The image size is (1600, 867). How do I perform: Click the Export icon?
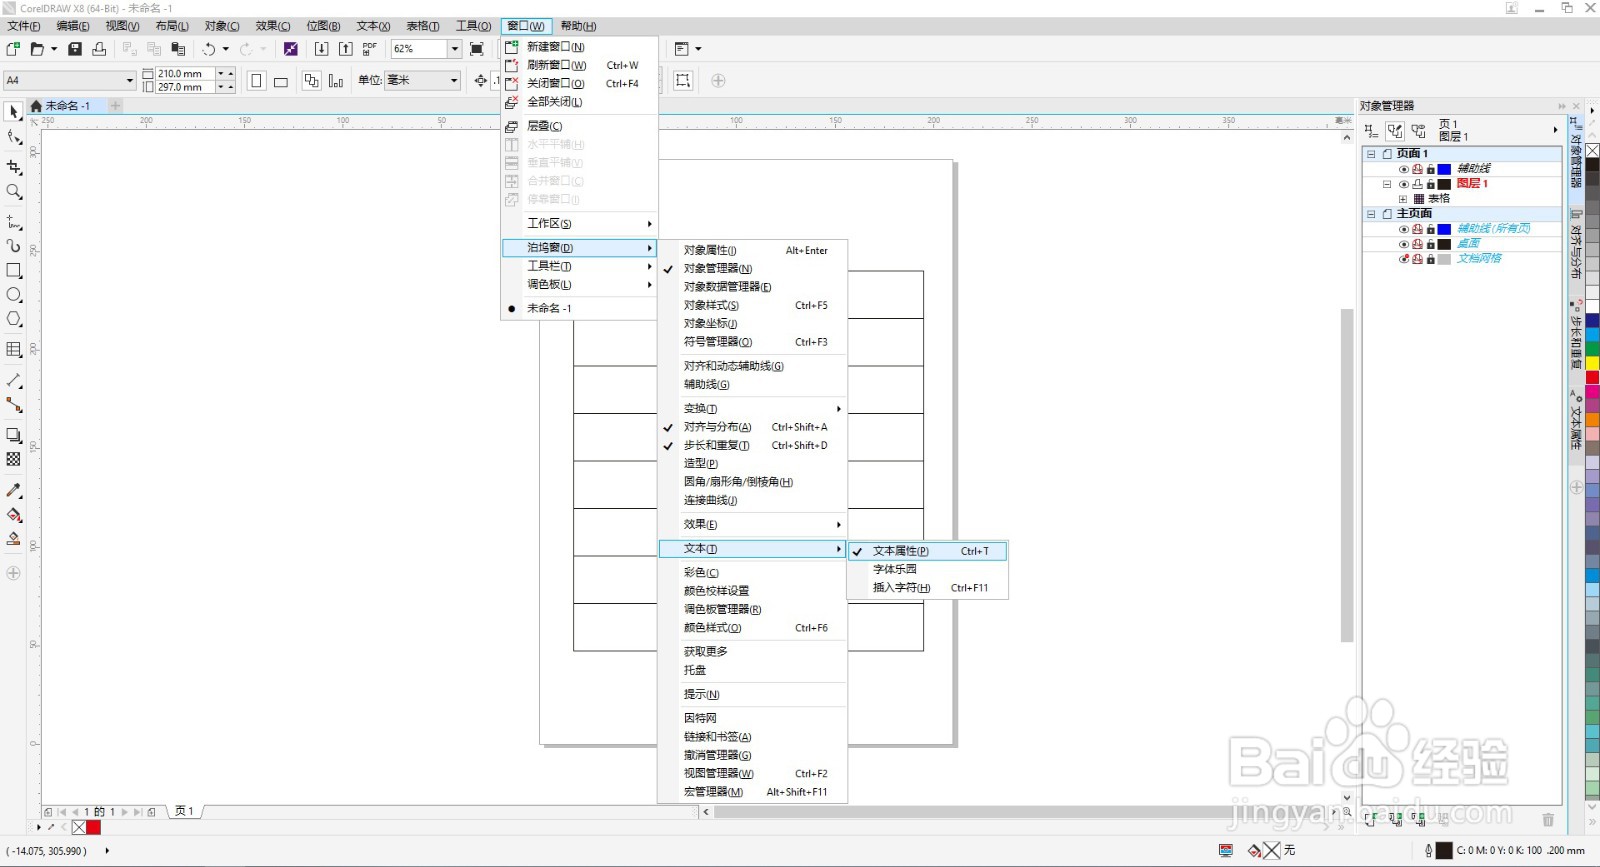[x=345, y=48]
